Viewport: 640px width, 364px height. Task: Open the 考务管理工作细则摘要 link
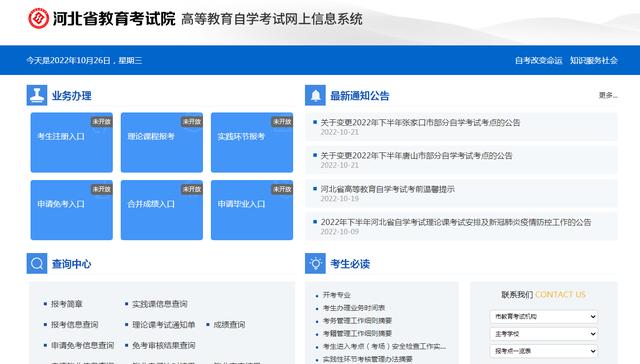click(x=357, y=321)
